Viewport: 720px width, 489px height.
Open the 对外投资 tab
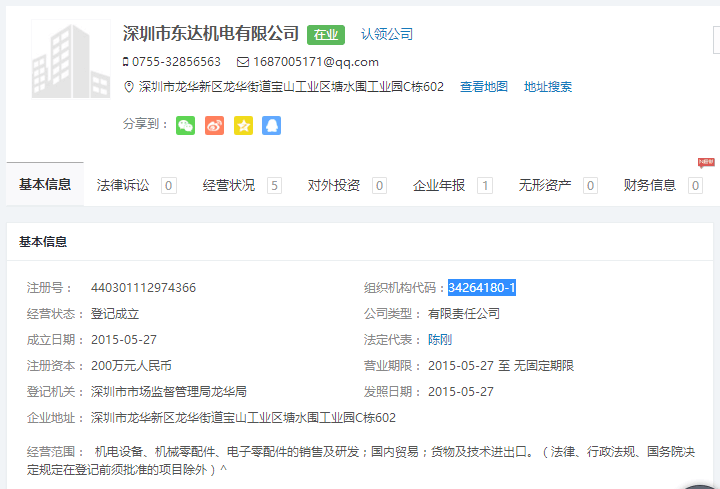pyautogui.click(x=334, y=185)
